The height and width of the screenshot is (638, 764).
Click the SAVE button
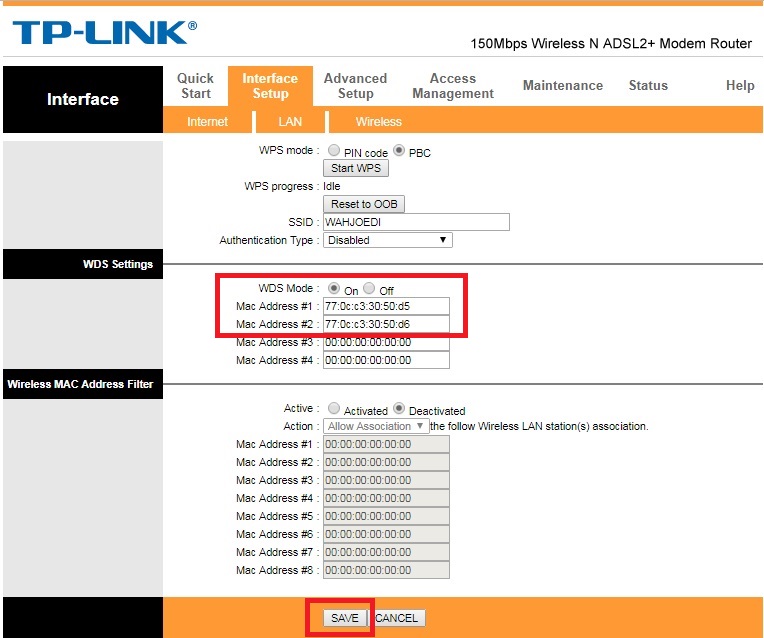click(x=344, y=618)
